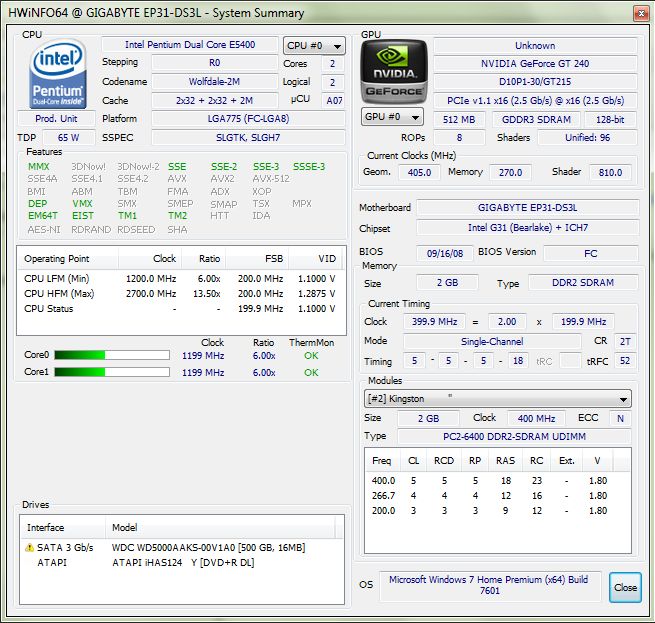The width and height of the screenshot is (655, 623).
Task: Click the SLGTK, SLGH7 SSPEC field
Action: point(248,137)
